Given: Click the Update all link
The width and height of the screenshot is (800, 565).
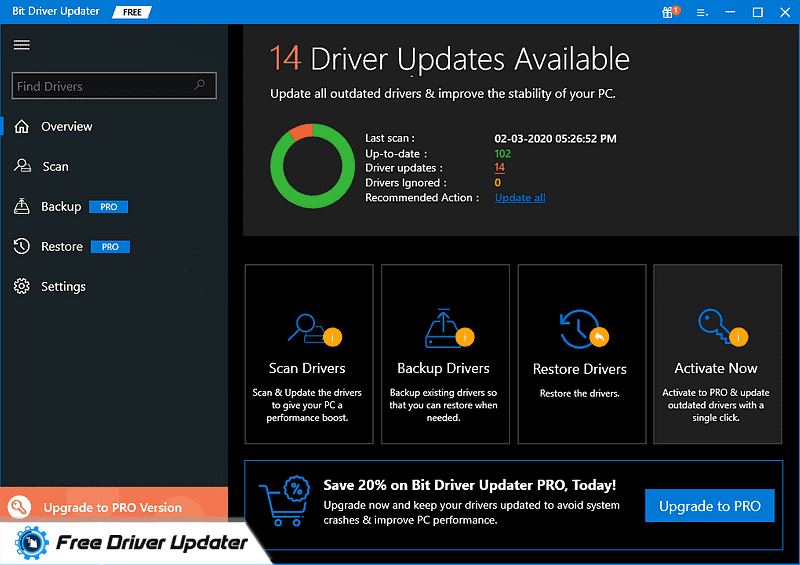Looking at the screenshot, I should click(520, 198).
